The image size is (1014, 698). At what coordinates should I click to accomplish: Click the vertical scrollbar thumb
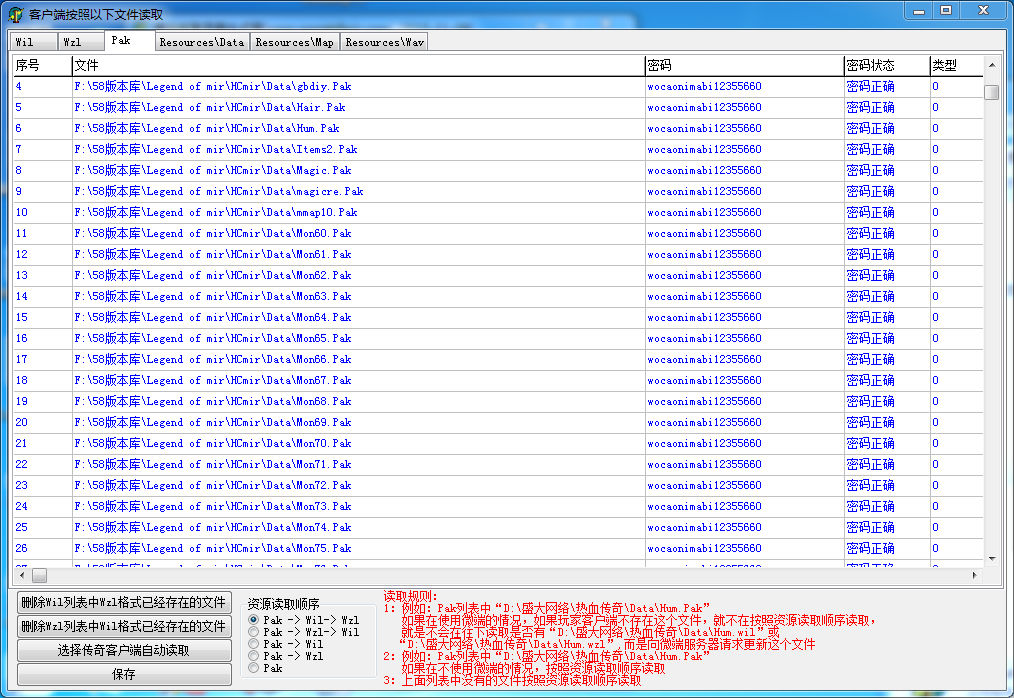coord(991,93)
